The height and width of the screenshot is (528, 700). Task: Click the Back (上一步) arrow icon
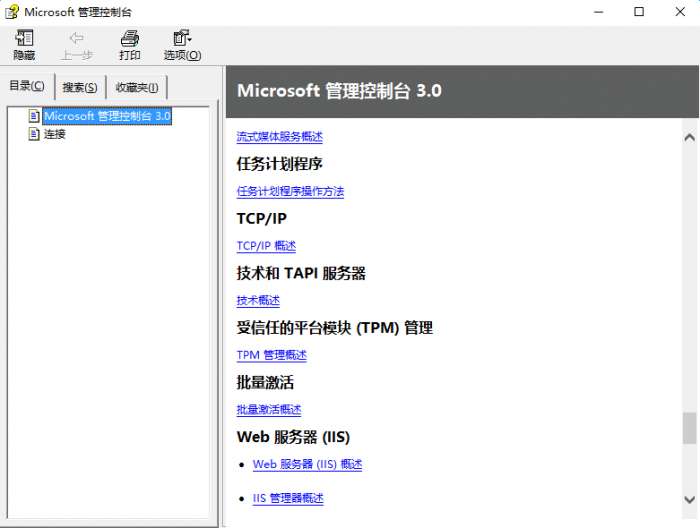coord(77,39)
